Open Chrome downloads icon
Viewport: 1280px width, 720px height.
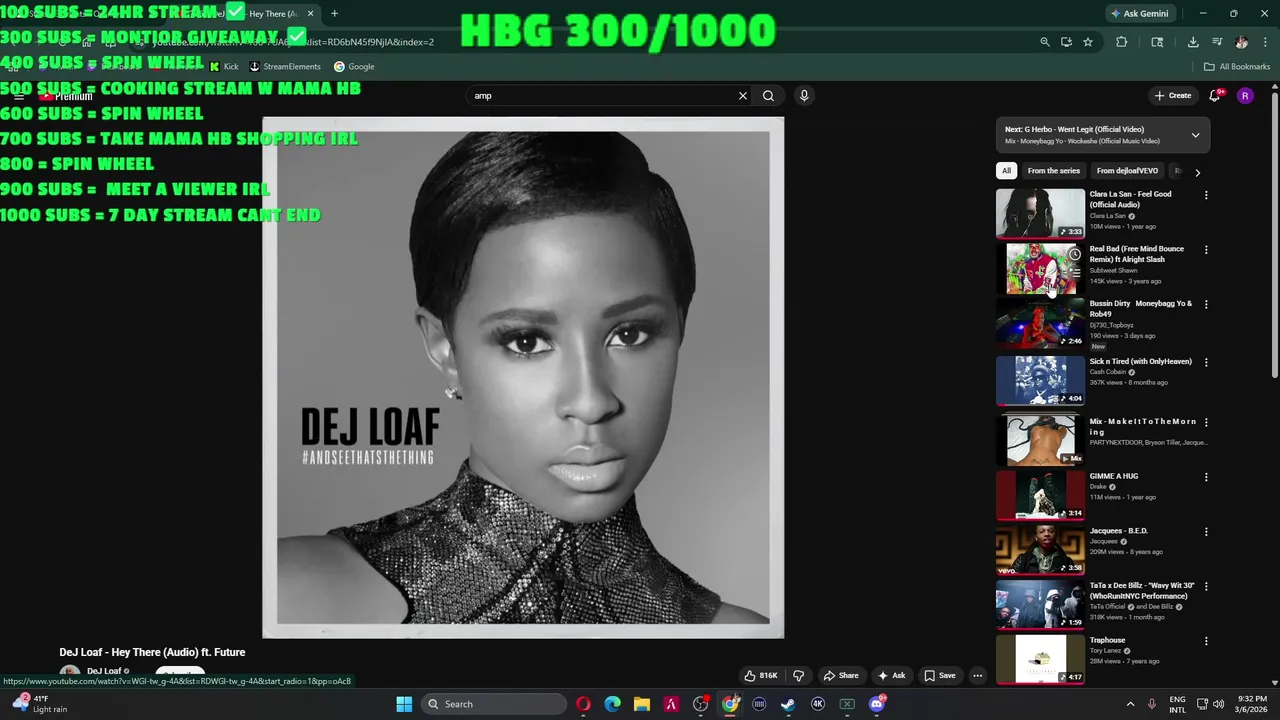(x=1193, y=42)
